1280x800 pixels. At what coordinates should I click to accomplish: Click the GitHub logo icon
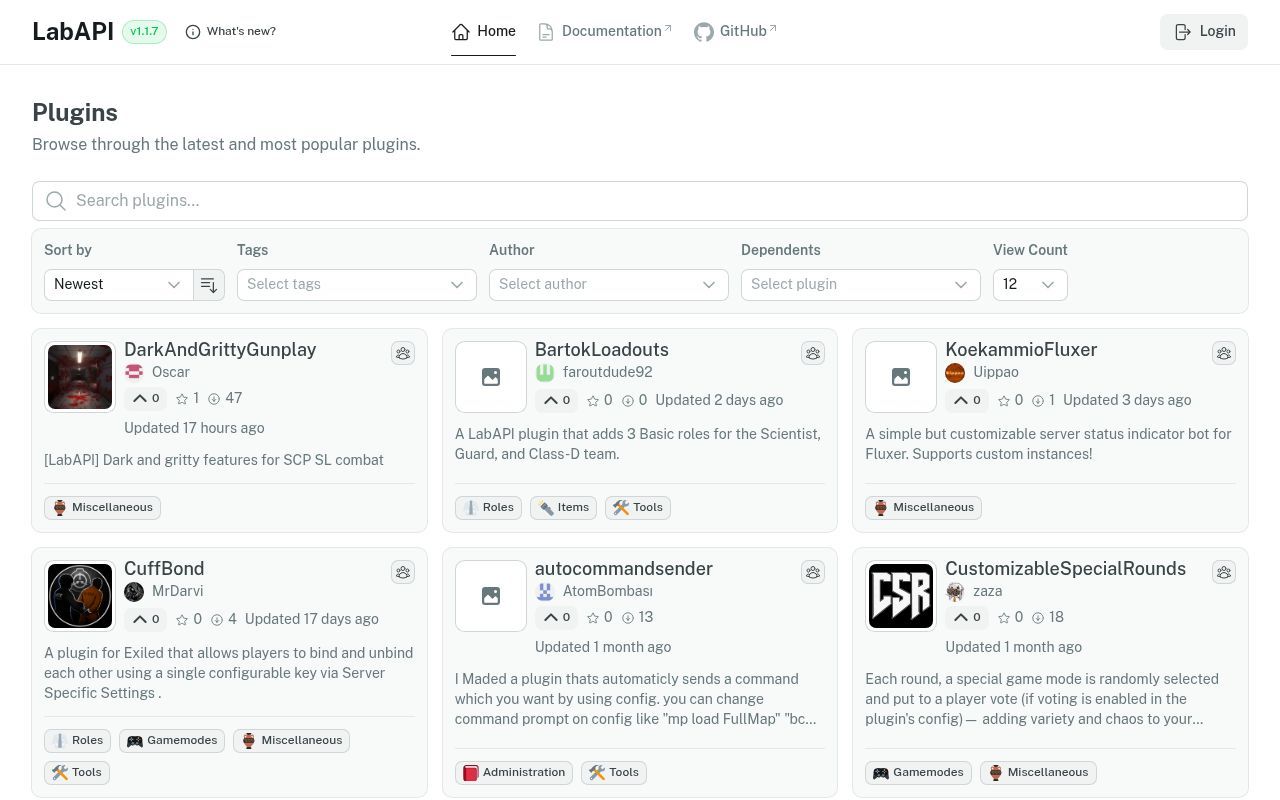coord(704,32)
